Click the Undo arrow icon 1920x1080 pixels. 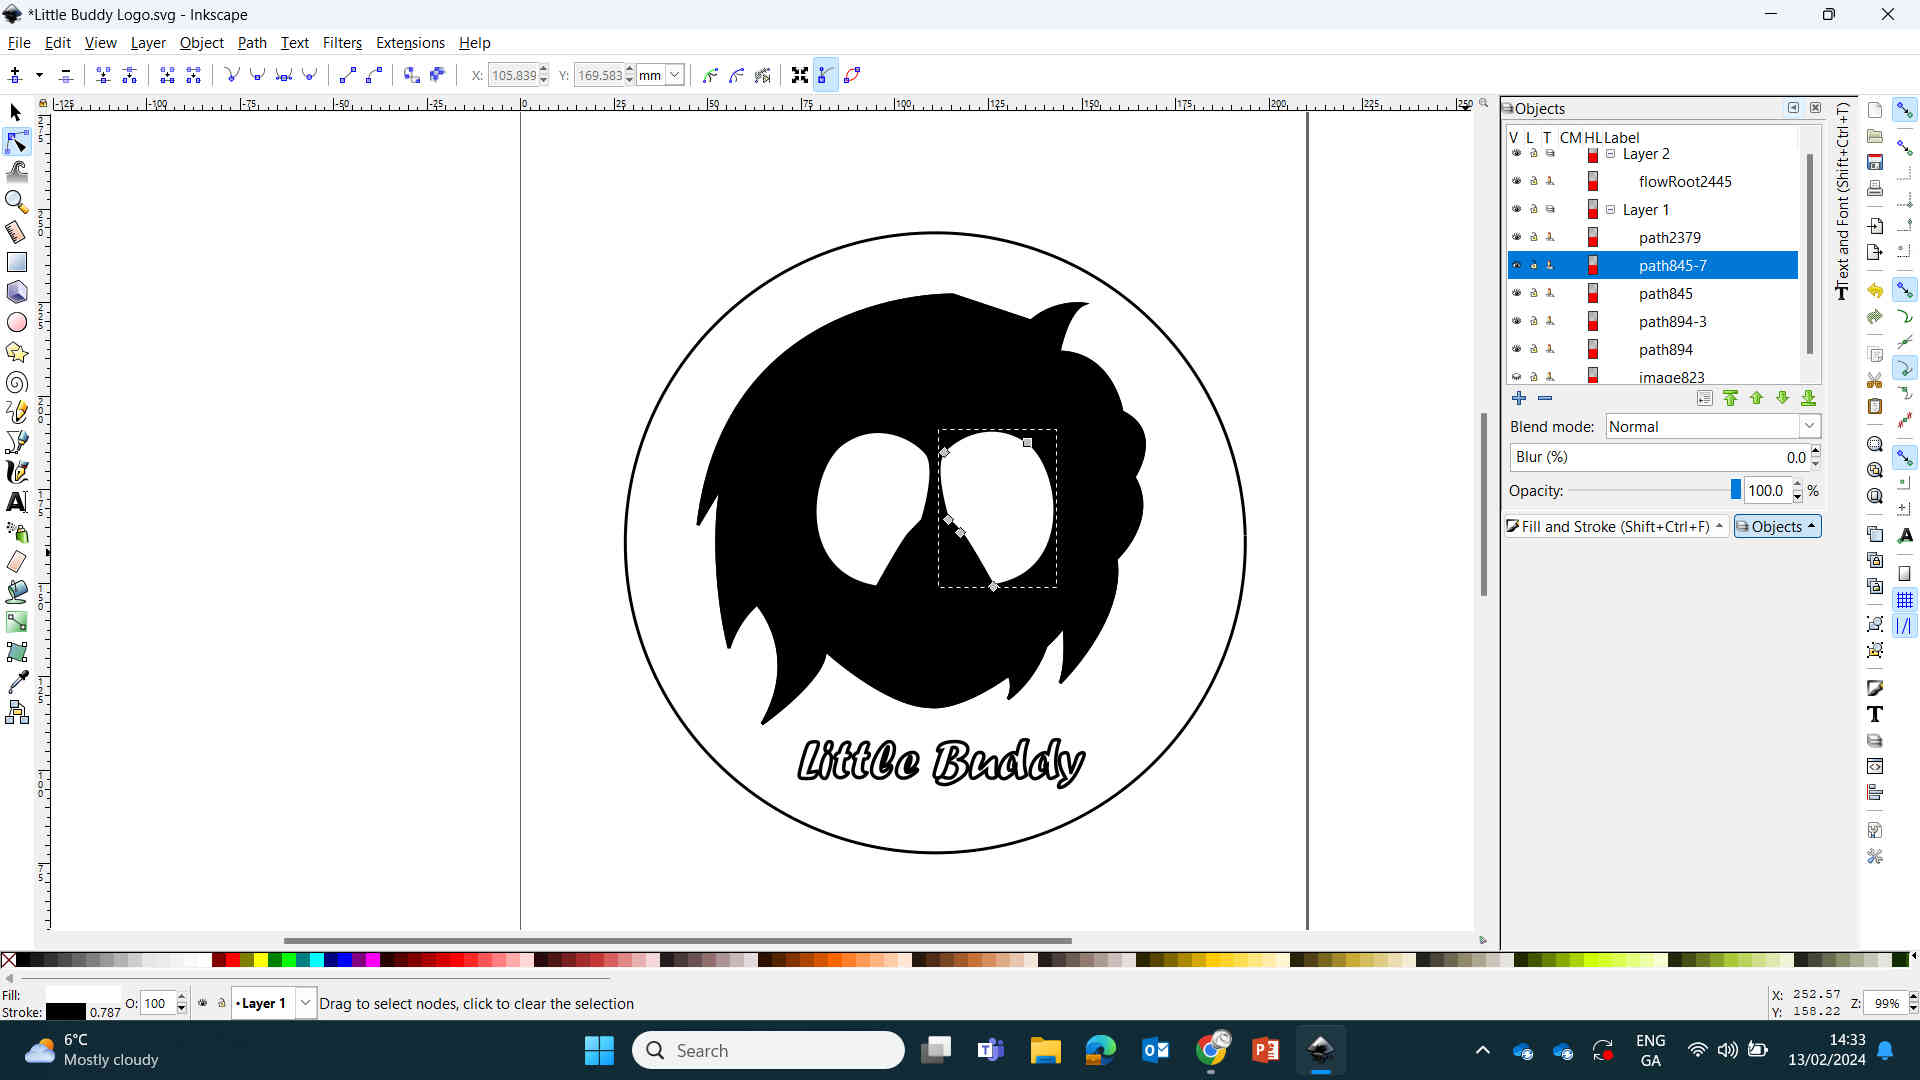coord(1875,291)
